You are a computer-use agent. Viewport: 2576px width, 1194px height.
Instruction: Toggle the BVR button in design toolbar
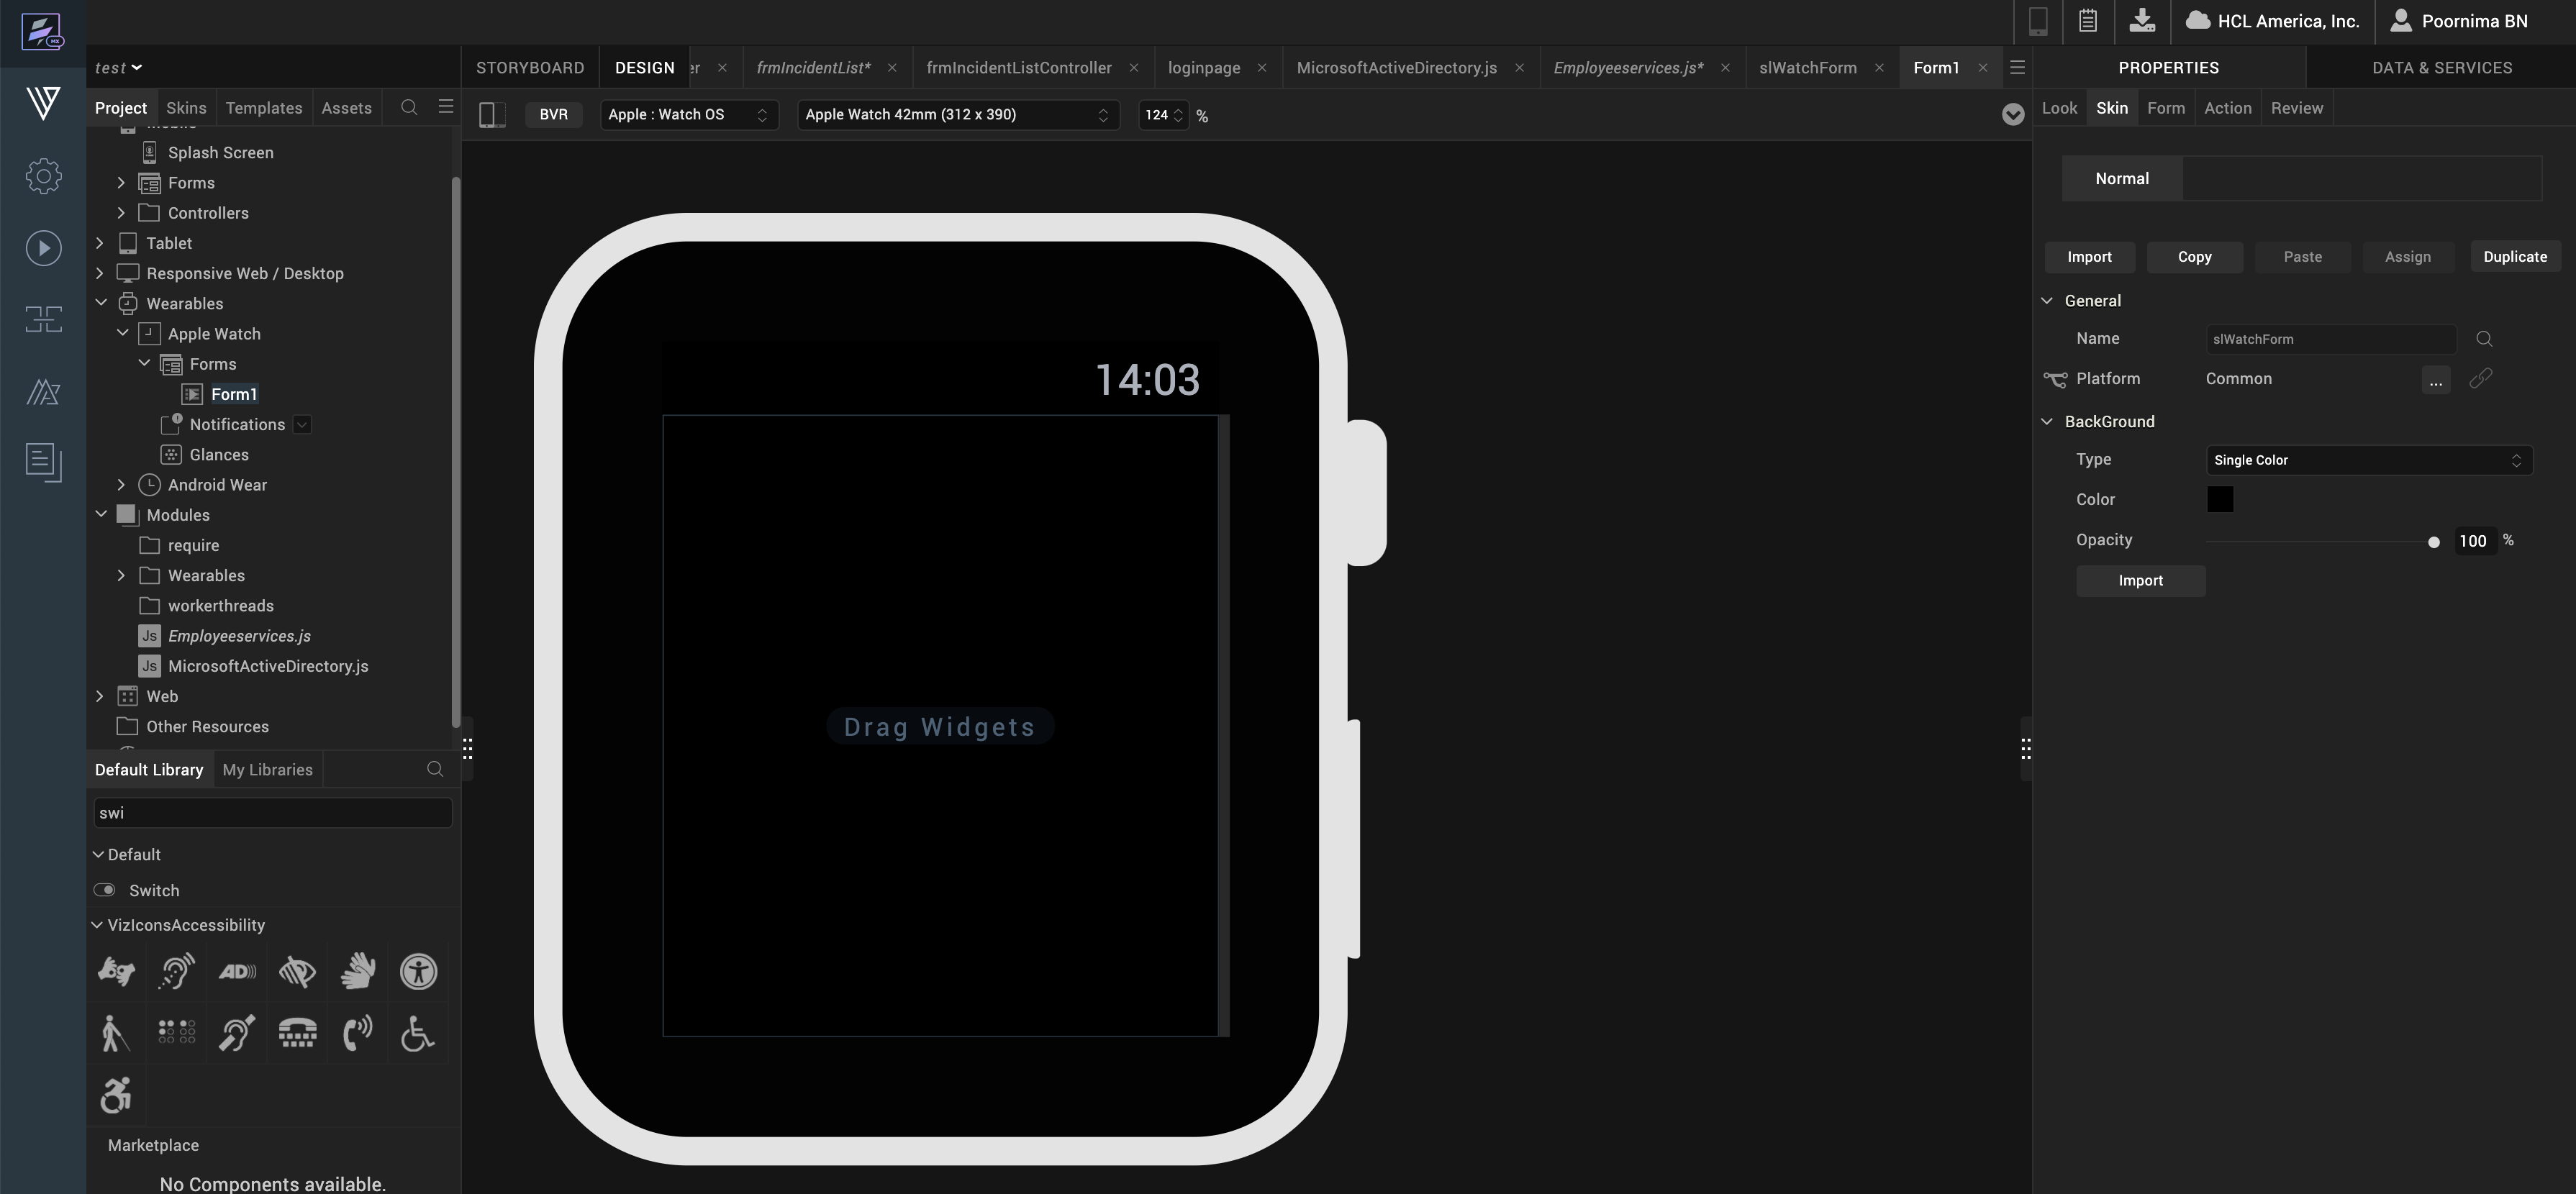point(553,115)
